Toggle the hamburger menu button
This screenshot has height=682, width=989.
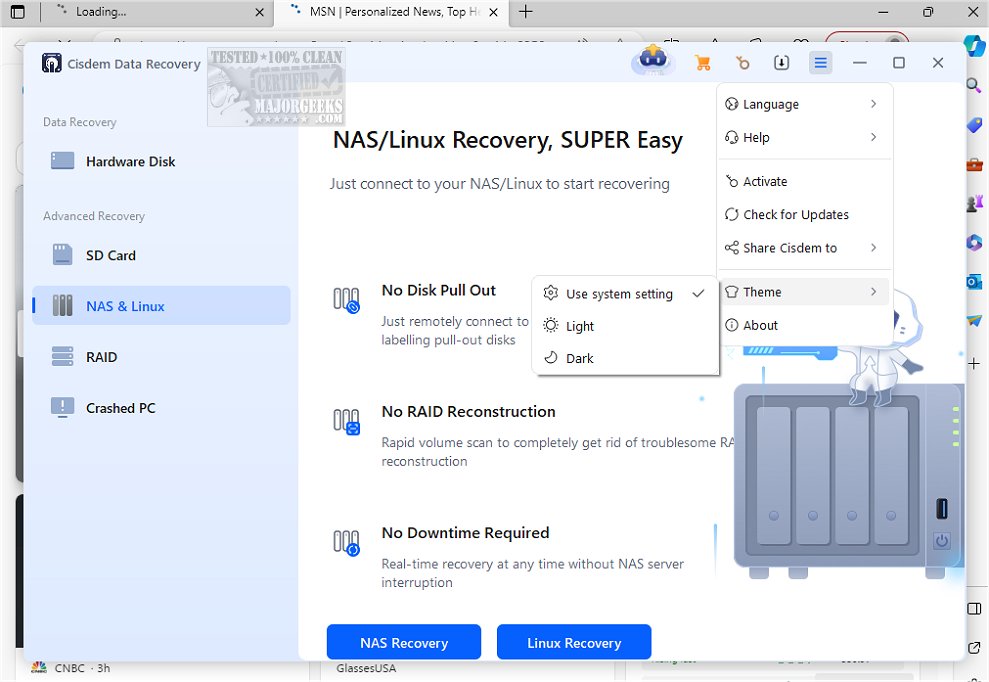coord(820,62)
